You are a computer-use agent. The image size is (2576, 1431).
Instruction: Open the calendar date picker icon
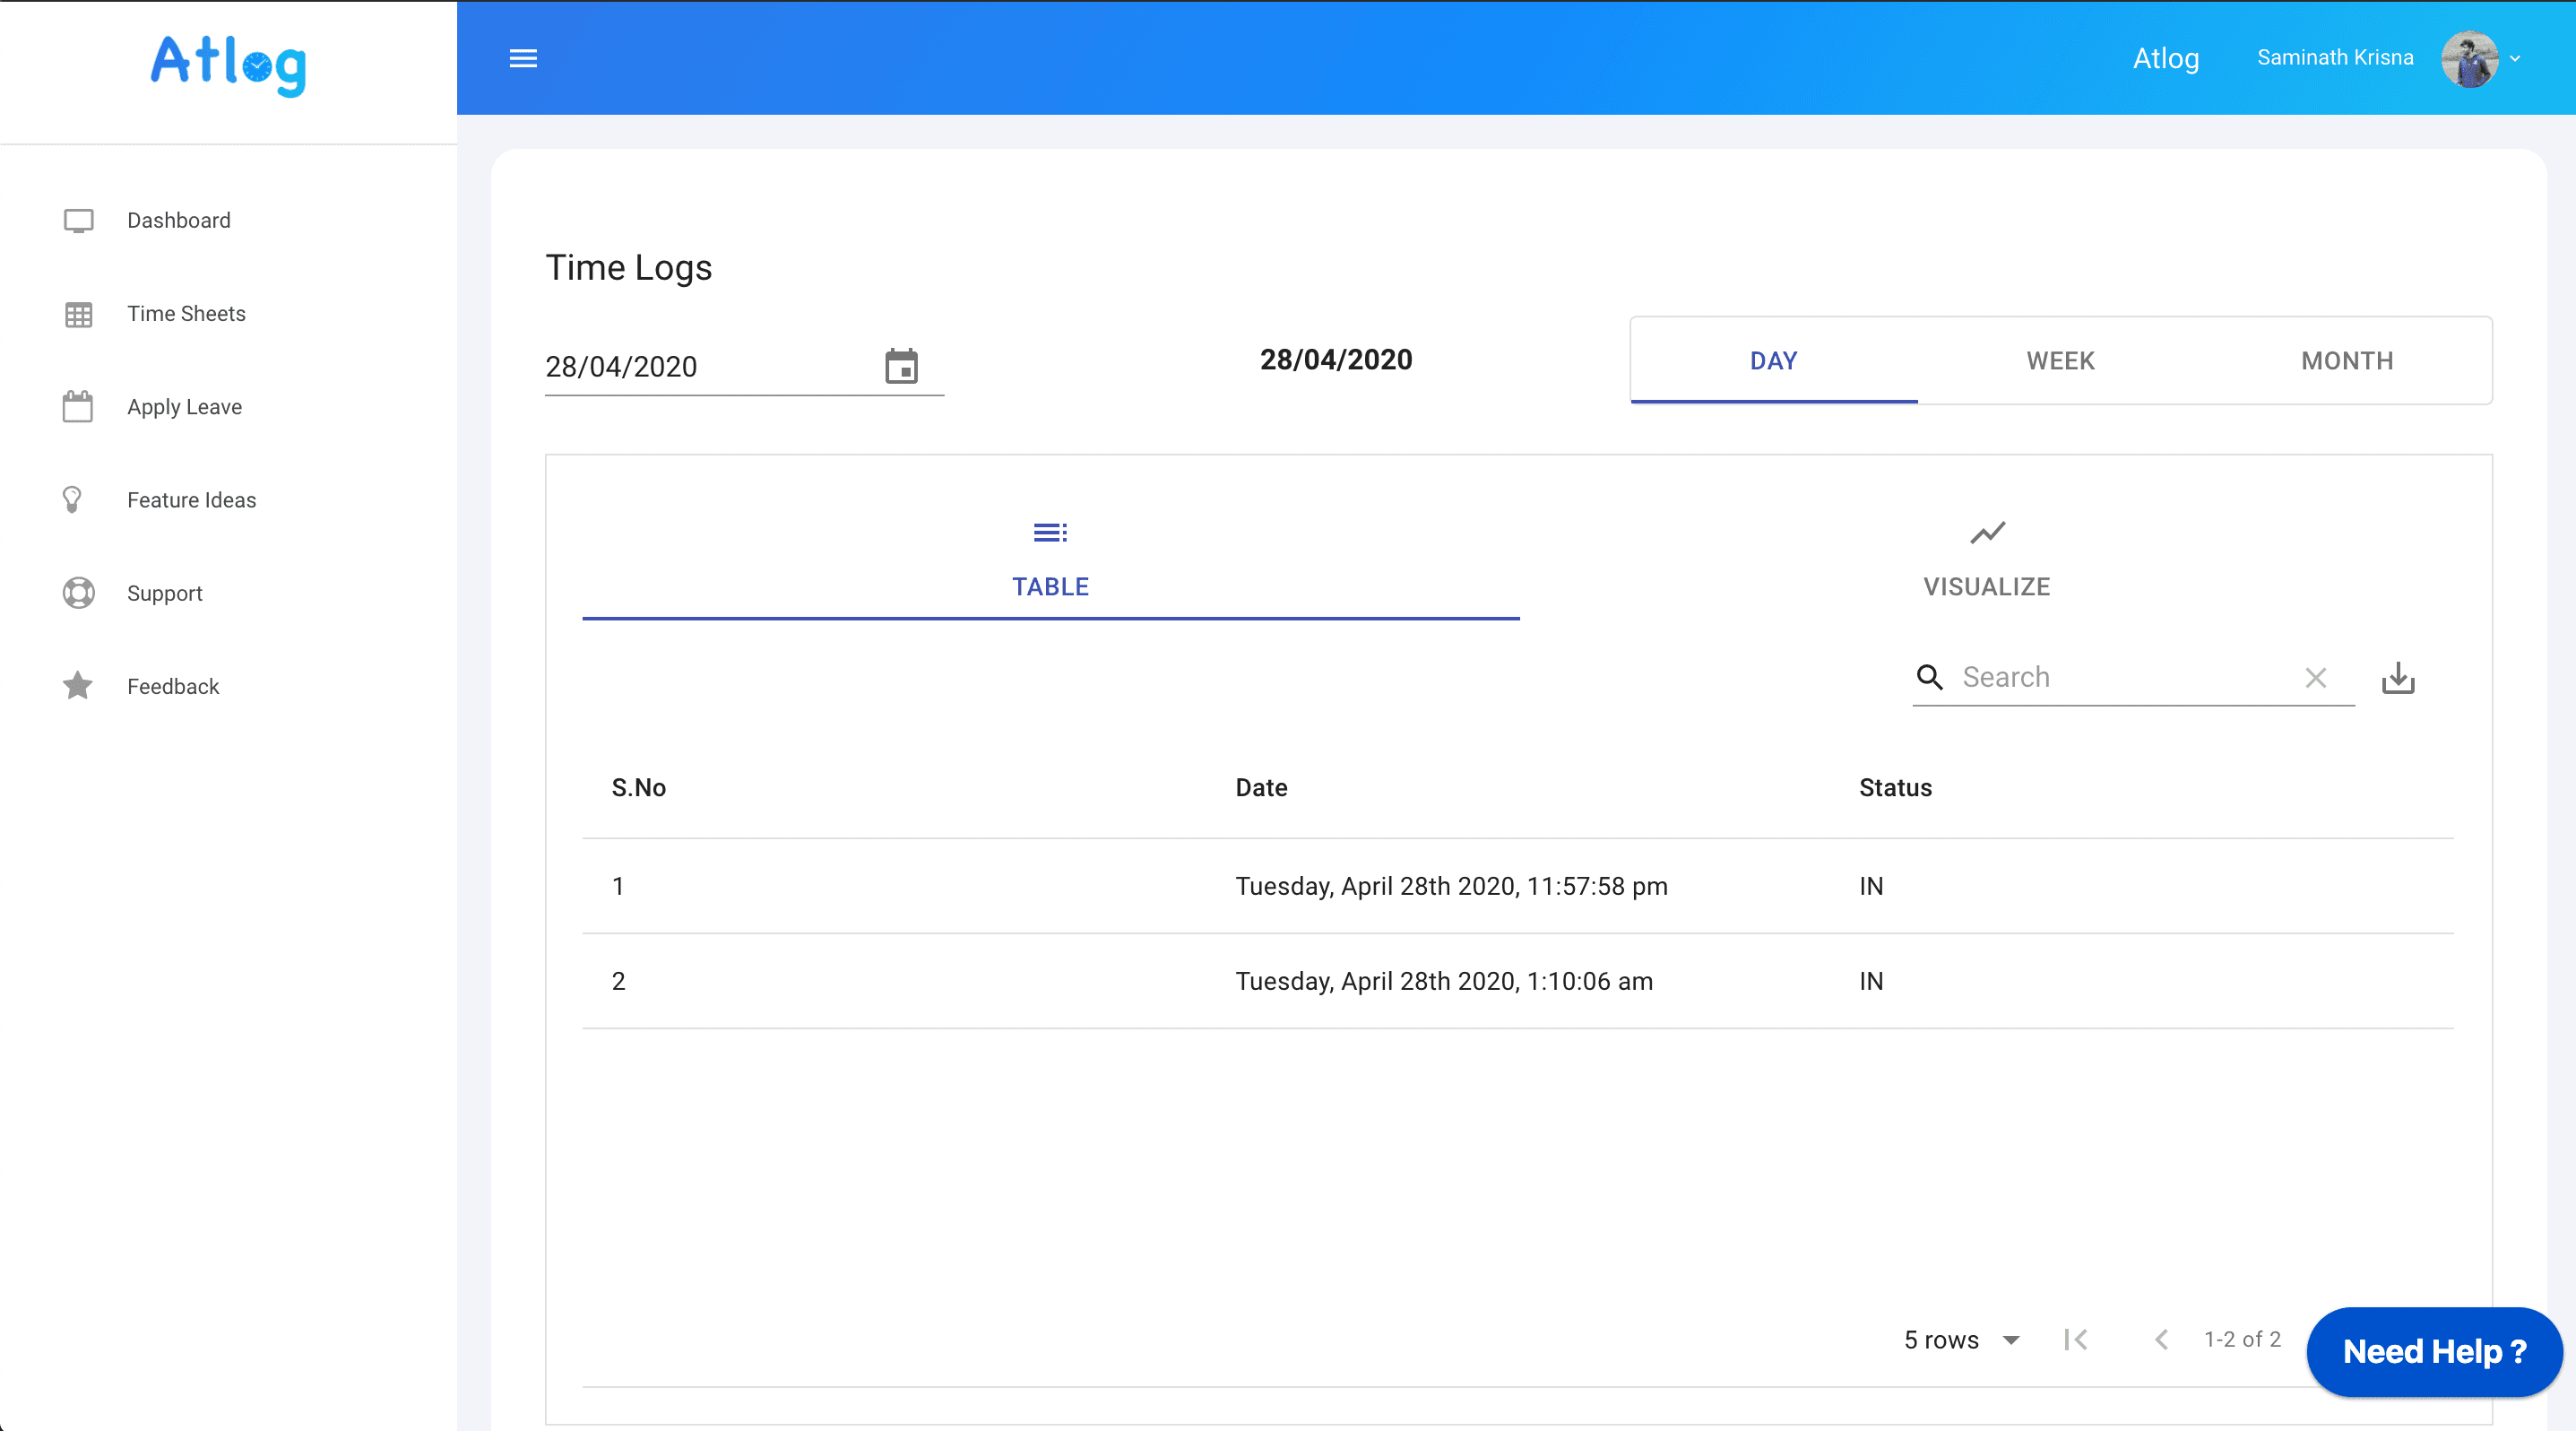(x=901, y=366)
